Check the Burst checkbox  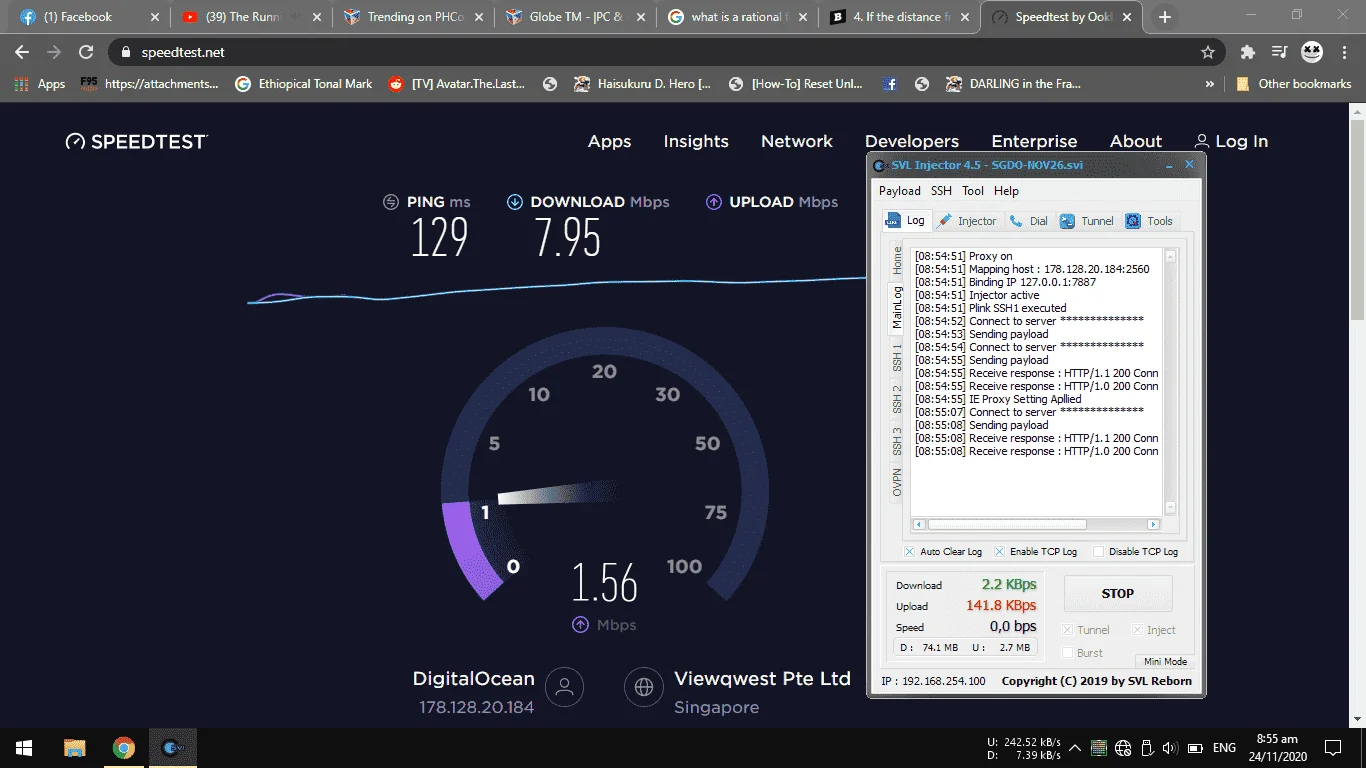1068,653
